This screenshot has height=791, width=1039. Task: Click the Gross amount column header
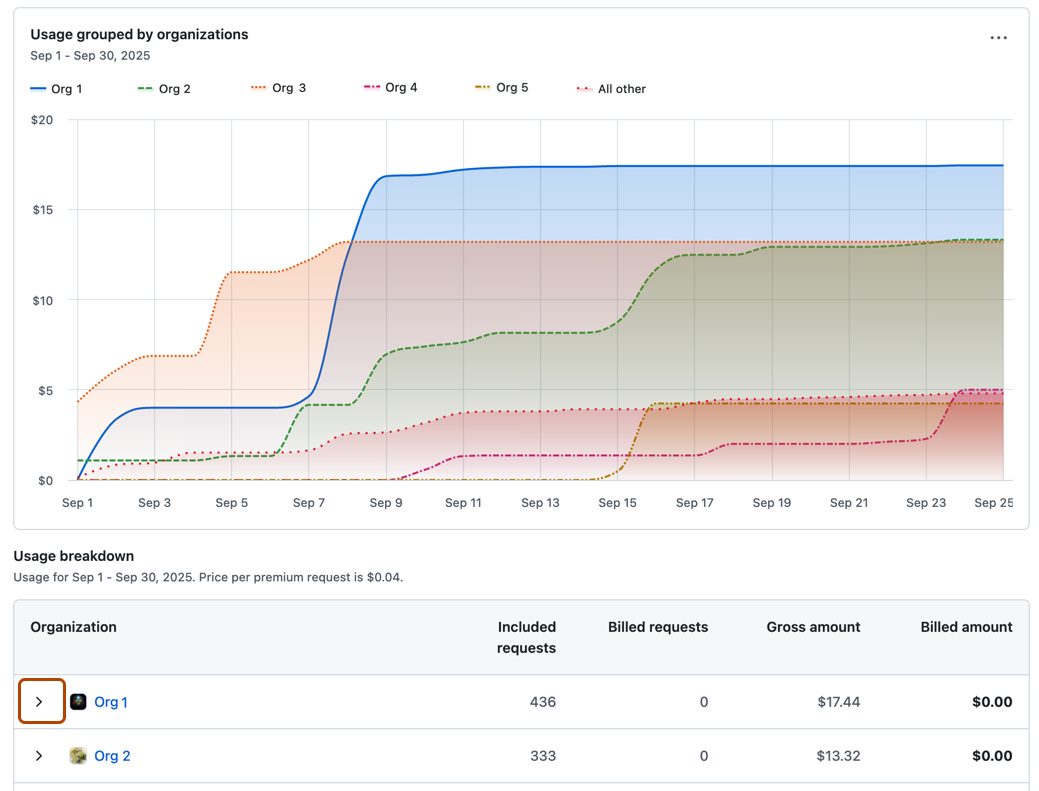click(816, 627)
